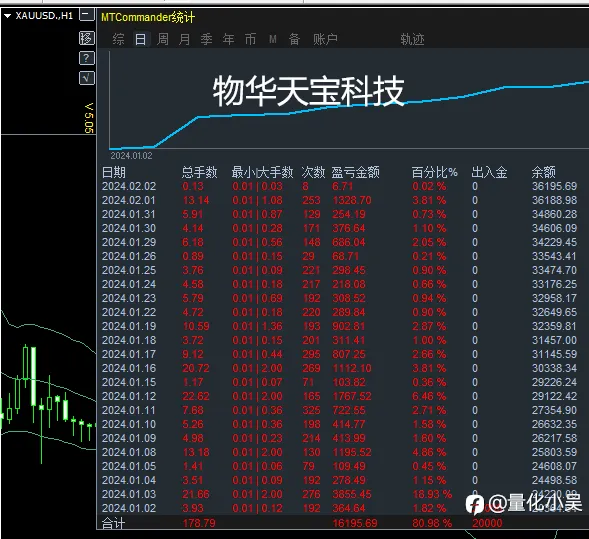
Task: Click deposit total 20000
Action: [487, 523]
